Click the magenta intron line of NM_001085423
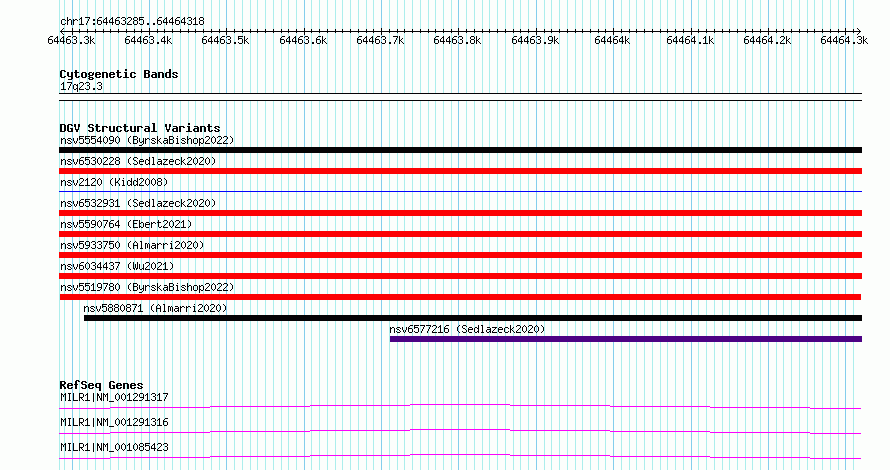The image size is (890, 470). click(x=460, y=456)
